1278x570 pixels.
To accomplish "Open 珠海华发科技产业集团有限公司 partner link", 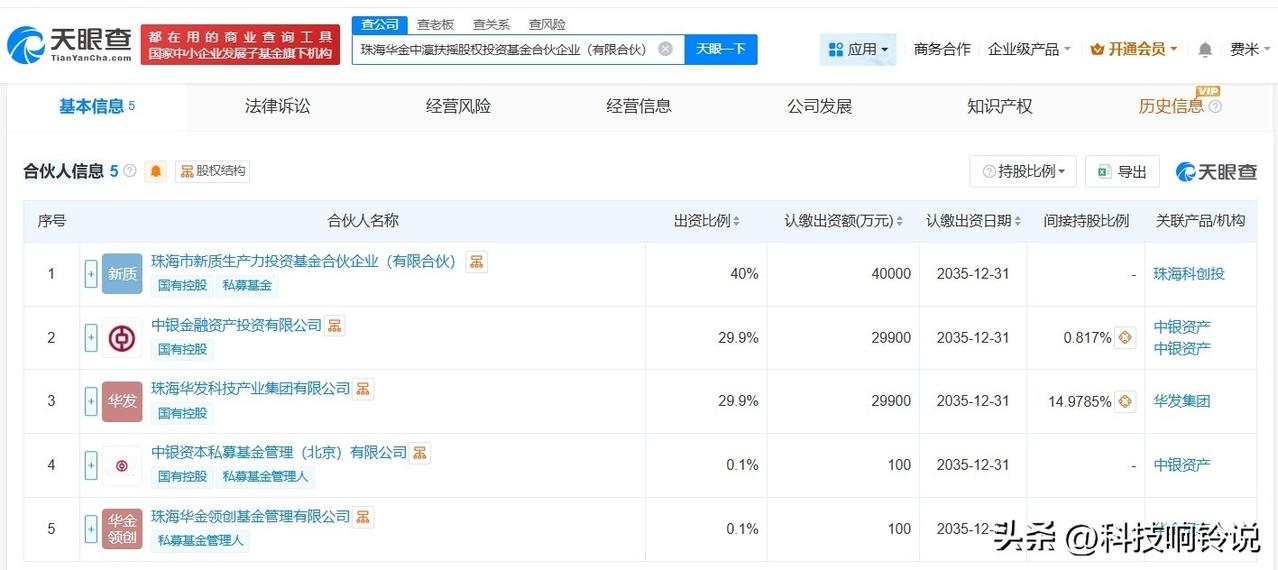I will pyautogui.click(x=251, y=388).
